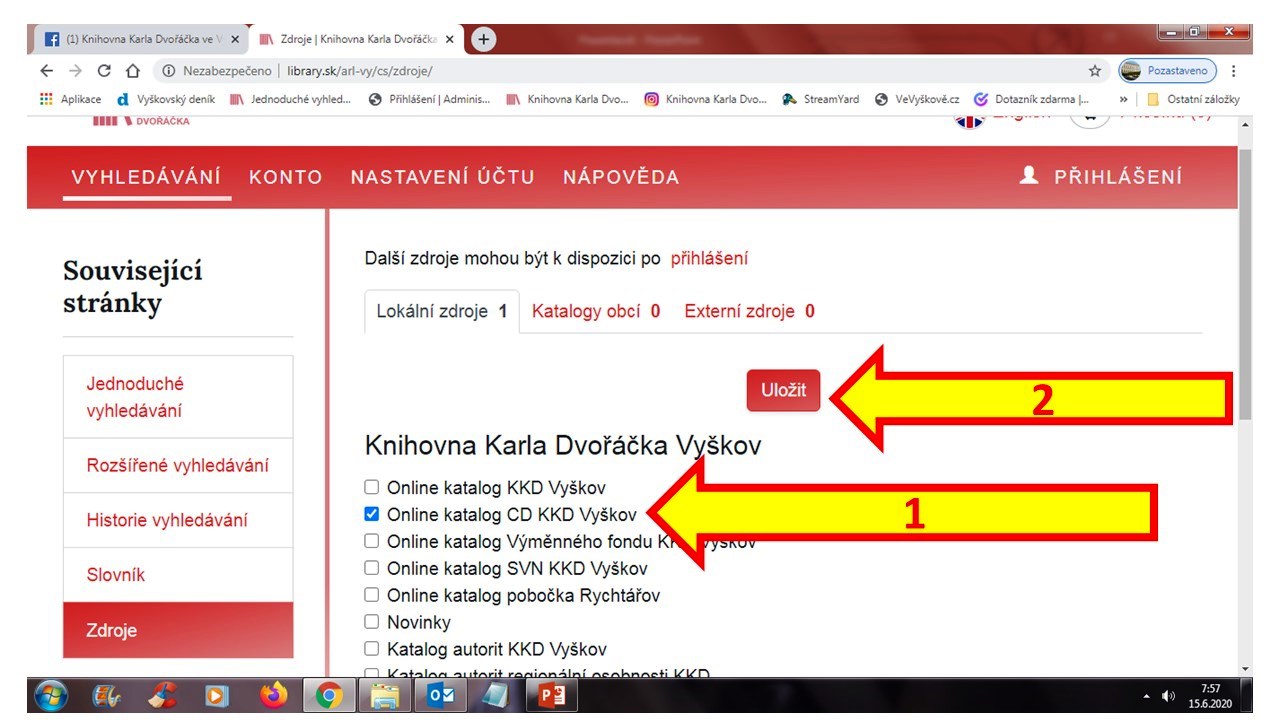
Task: Open the KONTO menu
Action: (286, 177)
